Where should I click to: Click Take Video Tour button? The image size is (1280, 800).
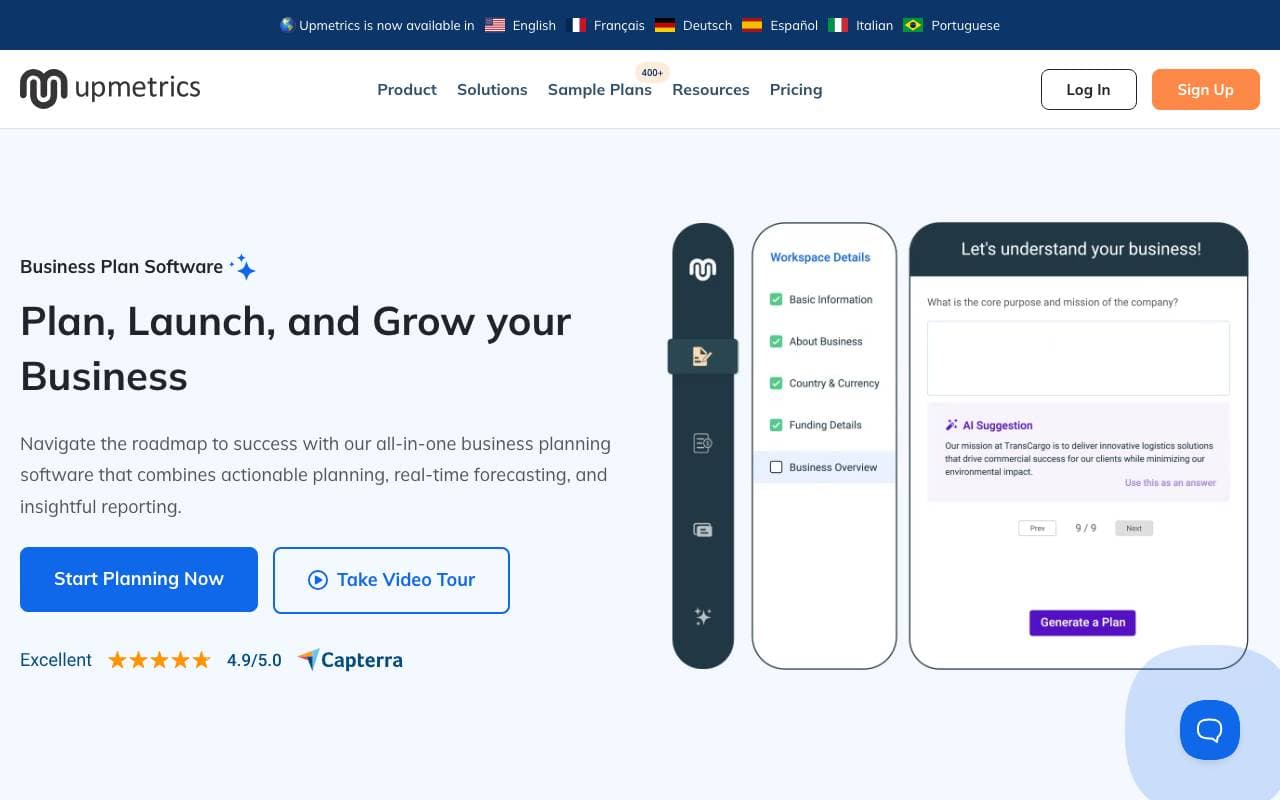point(391,580)
